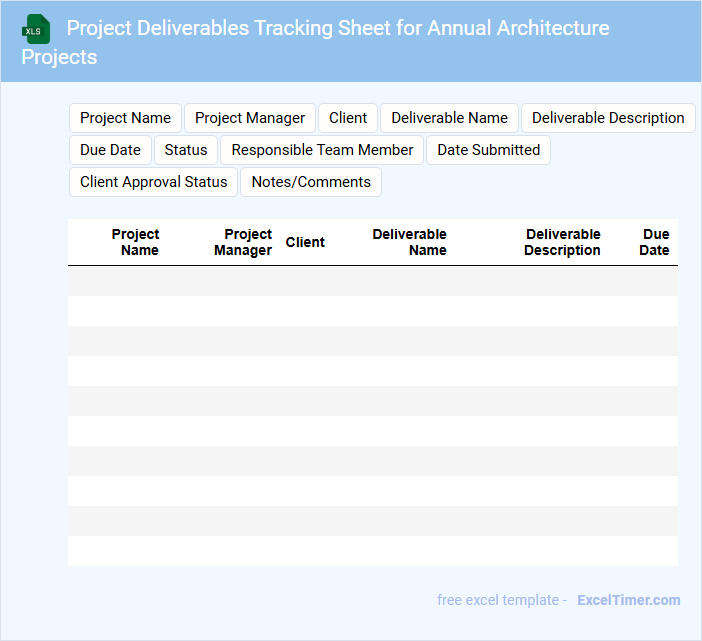
Task: Click the Project Manager column header
Action: (x=243, y=242)
